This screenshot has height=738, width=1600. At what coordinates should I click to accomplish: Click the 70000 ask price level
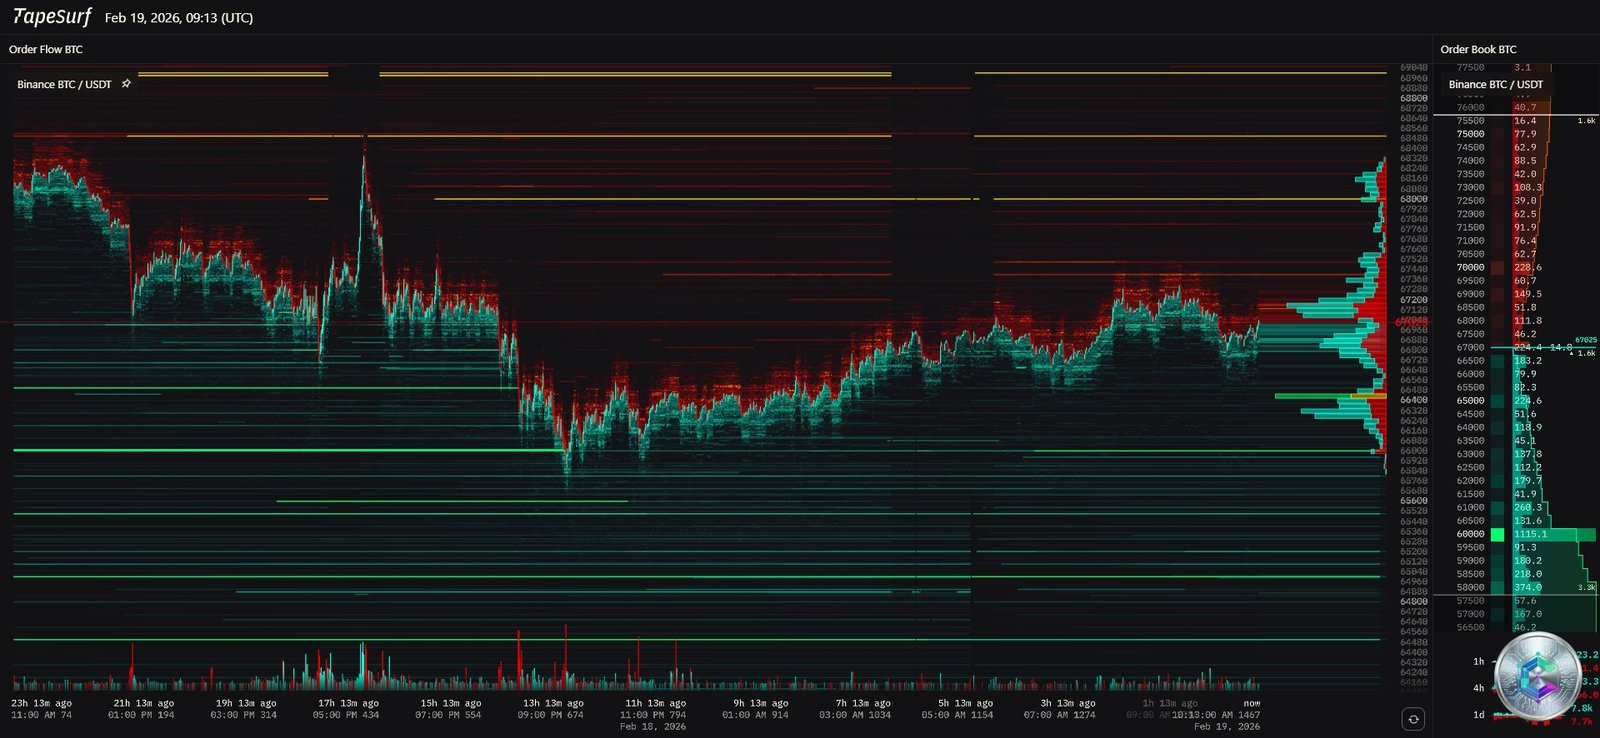pos(1470,267)
